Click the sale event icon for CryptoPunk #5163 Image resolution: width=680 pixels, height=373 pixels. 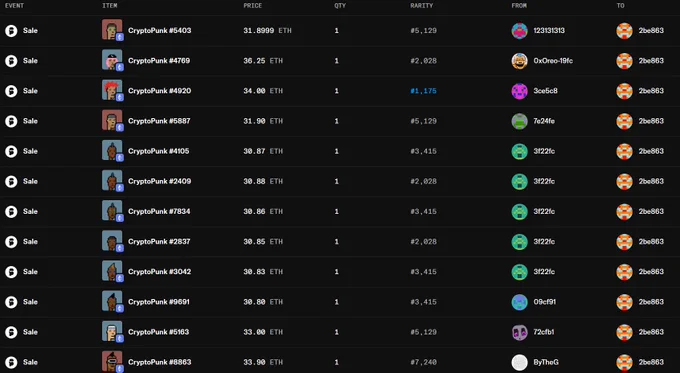click(x=11, y=332)
